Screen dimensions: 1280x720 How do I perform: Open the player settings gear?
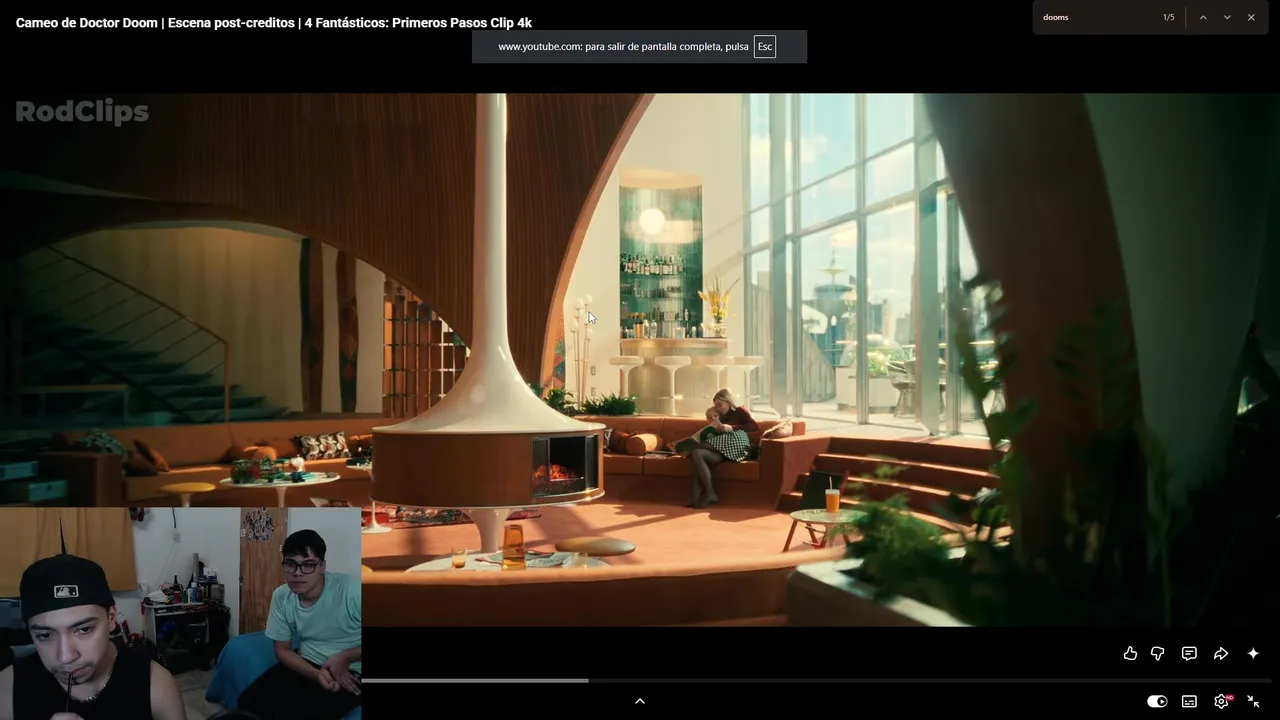[1221, 701]
